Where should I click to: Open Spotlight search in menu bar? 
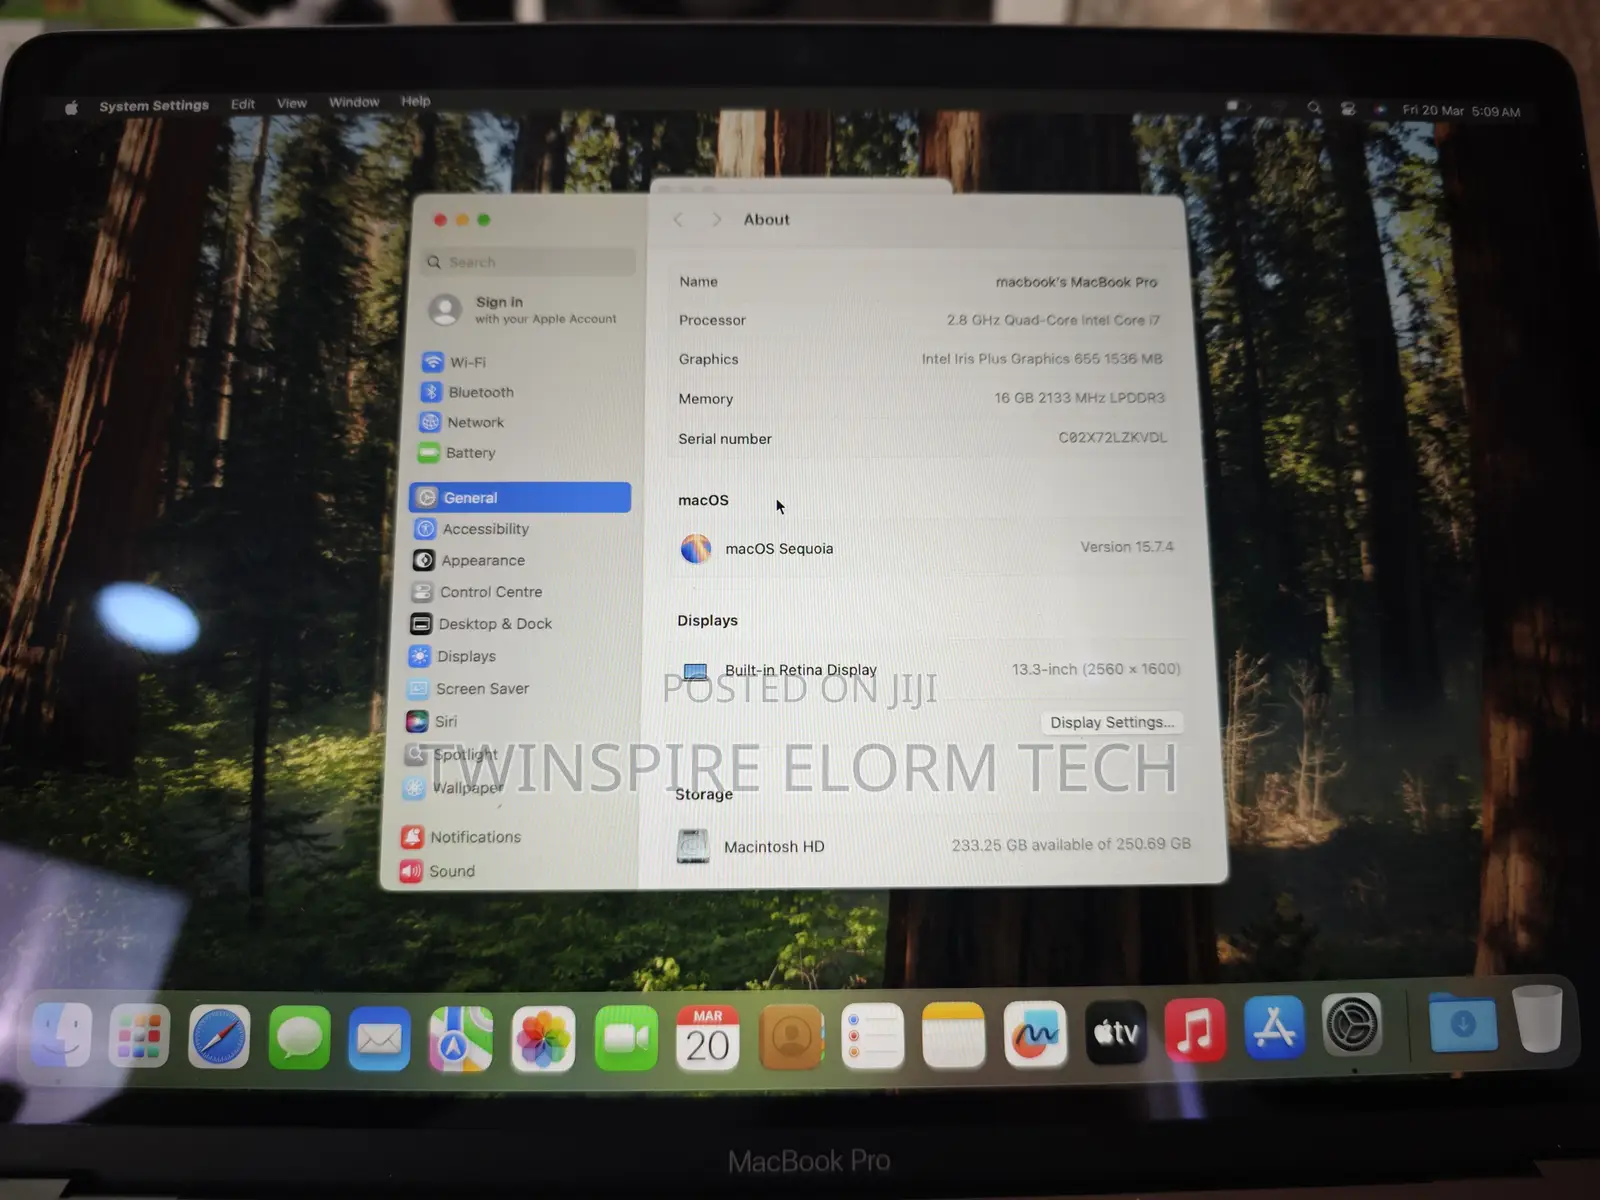1314,108
